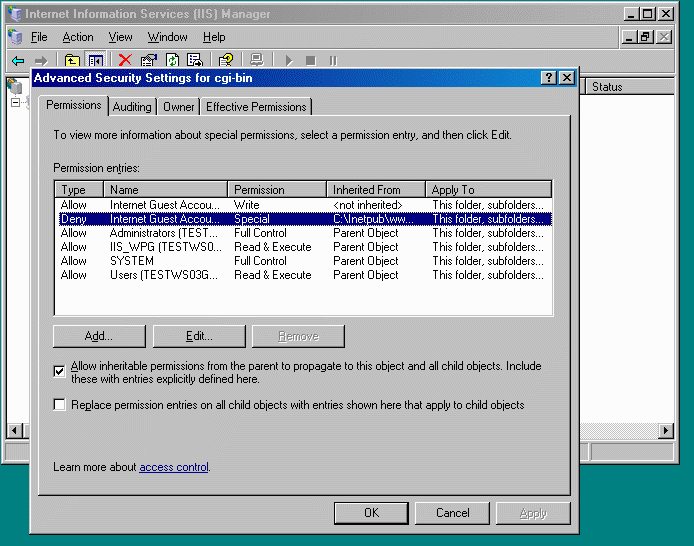694x546 pixels.
Task: Select the IIS root node tree icon
Action: [x=15, y=87]
